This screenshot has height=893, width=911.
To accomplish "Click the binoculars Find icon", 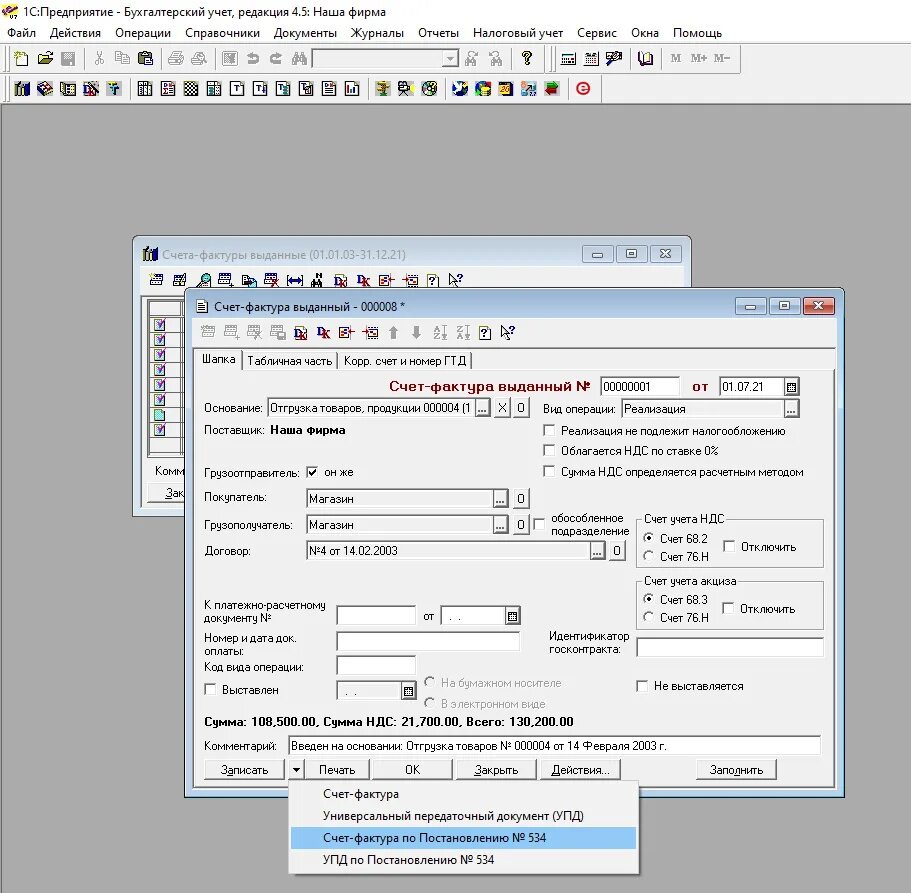I will pyautogui.click(x=299, y=58).
